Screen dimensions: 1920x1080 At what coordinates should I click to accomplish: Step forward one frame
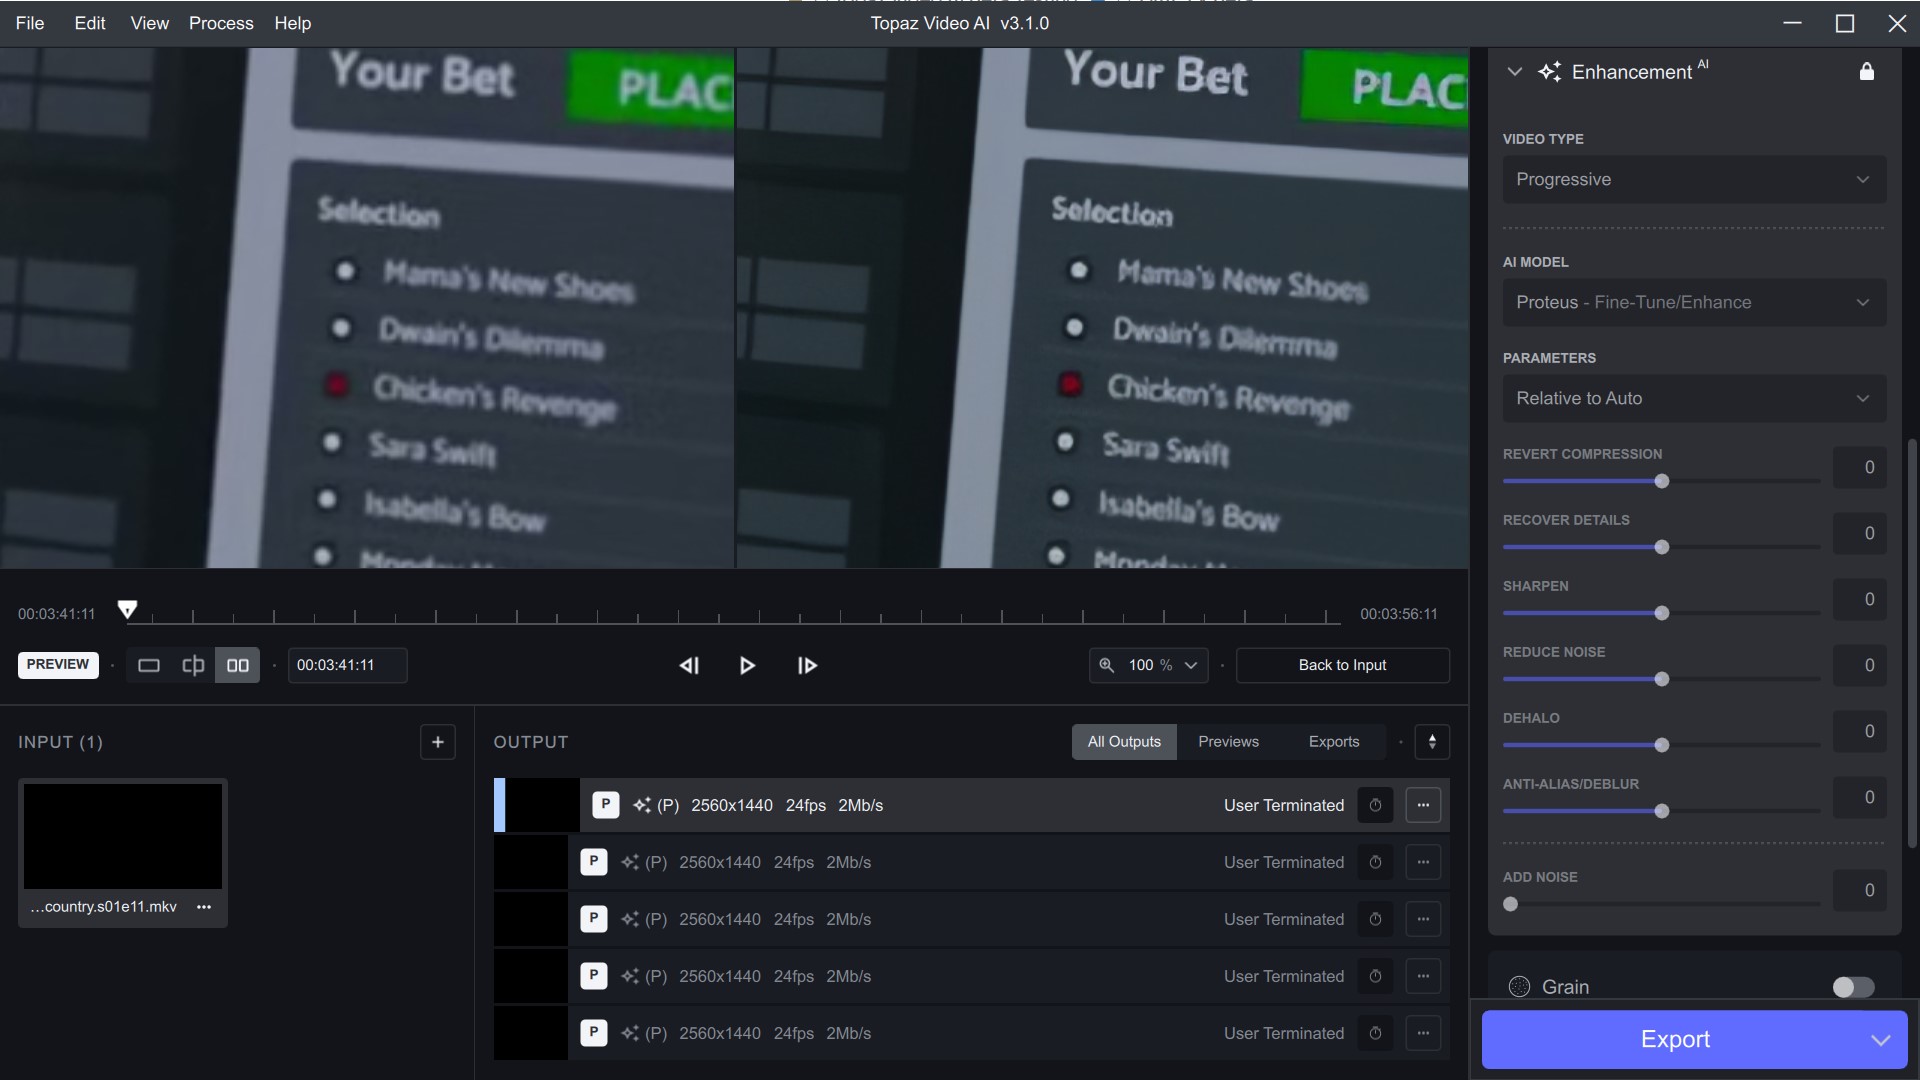click(807, 666)
